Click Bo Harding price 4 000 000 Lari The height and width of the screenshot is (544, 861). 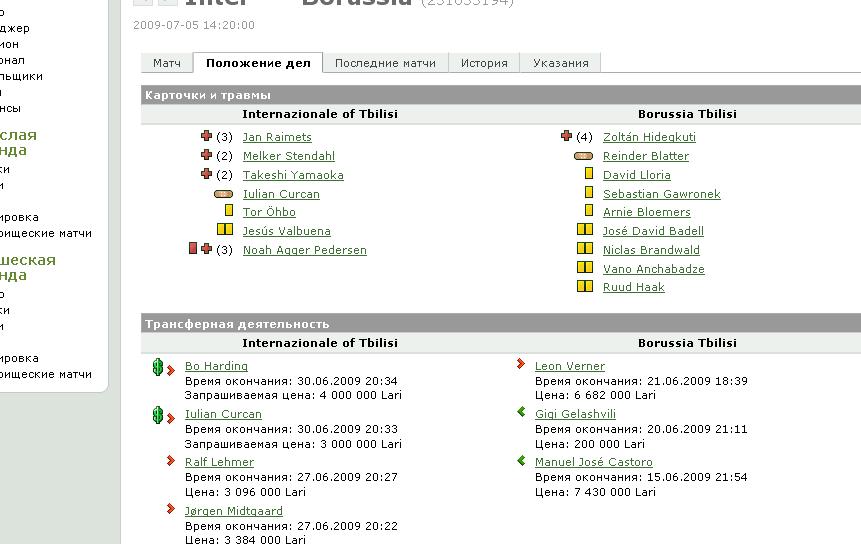coord(361,395)
